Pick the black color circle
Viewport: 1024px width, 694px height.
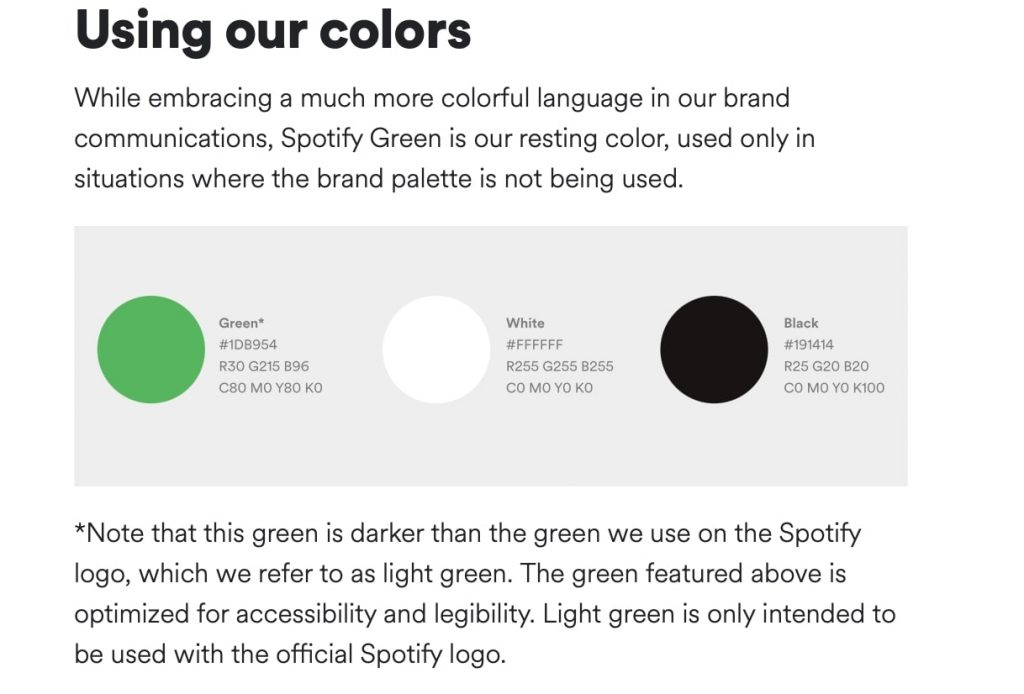coord(714,349)
